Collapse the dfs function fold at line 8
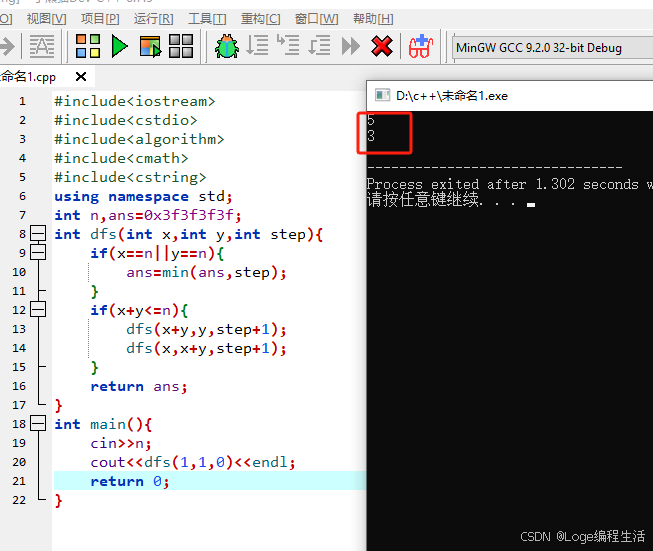The height and width of the screenshot is (551, 653). point(38,234)
